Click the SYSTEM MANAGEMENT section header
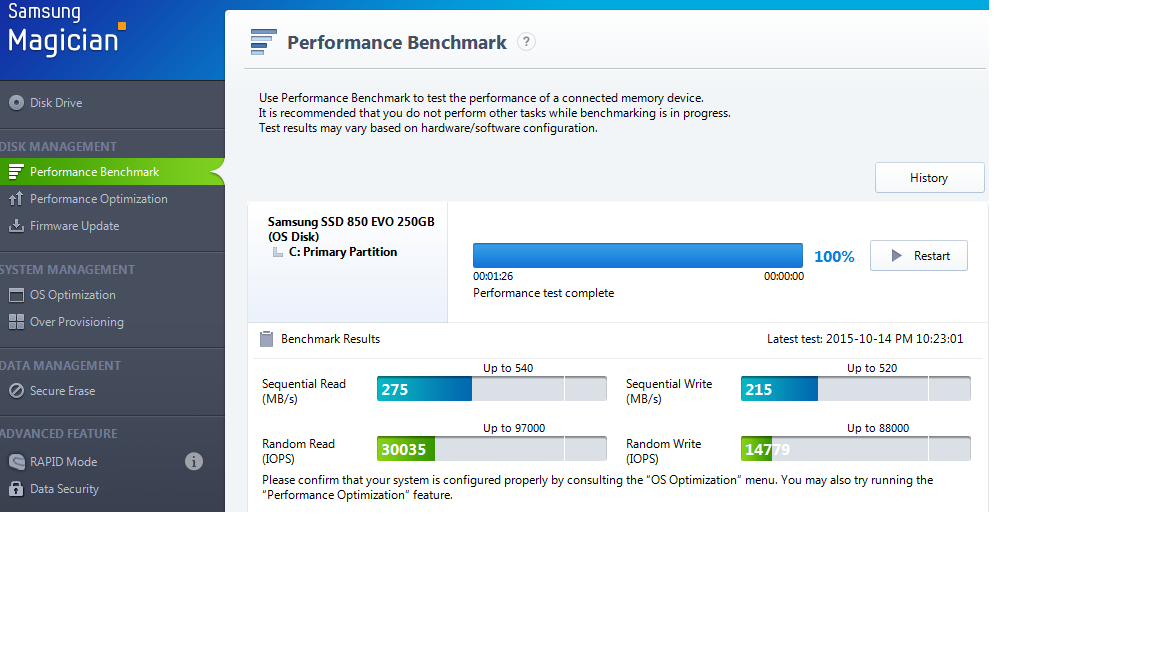Viewport: 1152px width, 648px height. coord(68,270)
